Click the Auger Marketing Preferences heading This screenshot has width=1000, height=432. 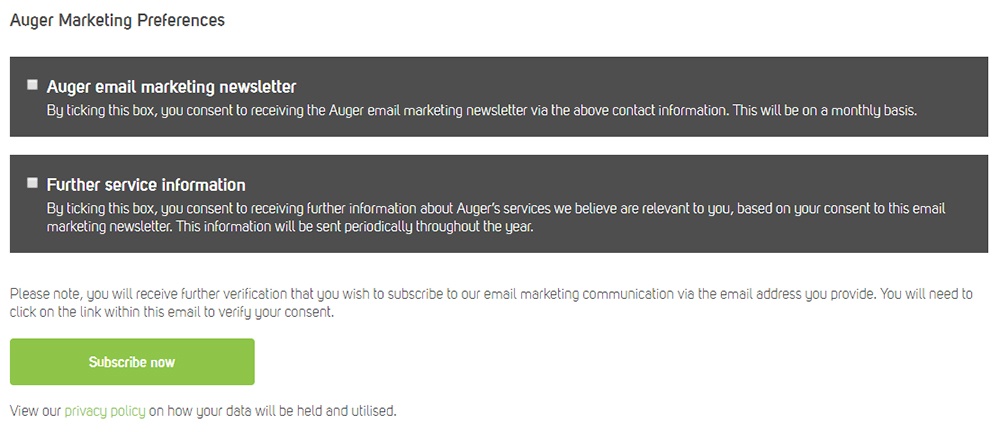(117, 20)
